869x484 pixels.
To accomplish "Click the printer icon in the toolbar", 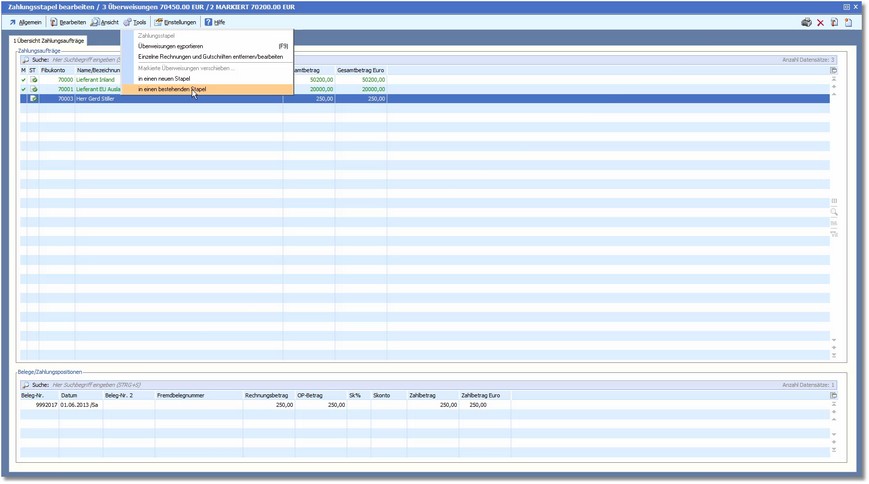I will tap(806, 22).
